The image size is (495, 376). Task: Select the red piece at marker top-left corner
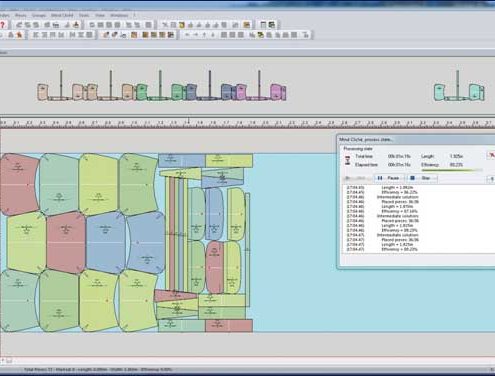click(19, 183)
